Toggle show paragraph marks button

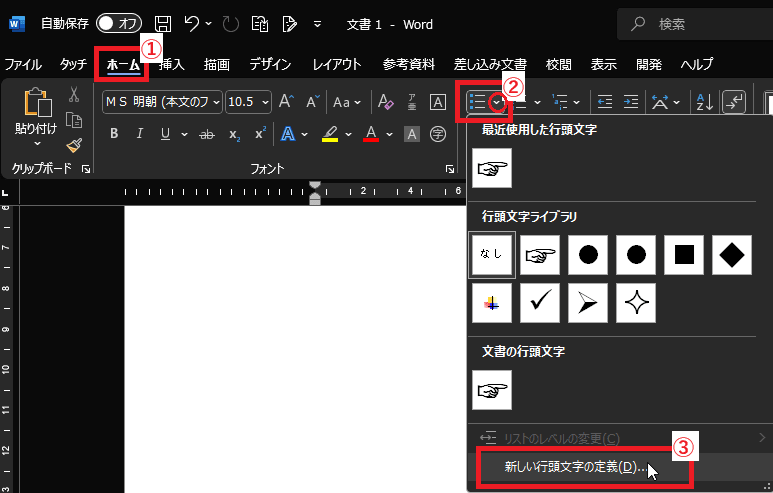click(x=734, y=101)
